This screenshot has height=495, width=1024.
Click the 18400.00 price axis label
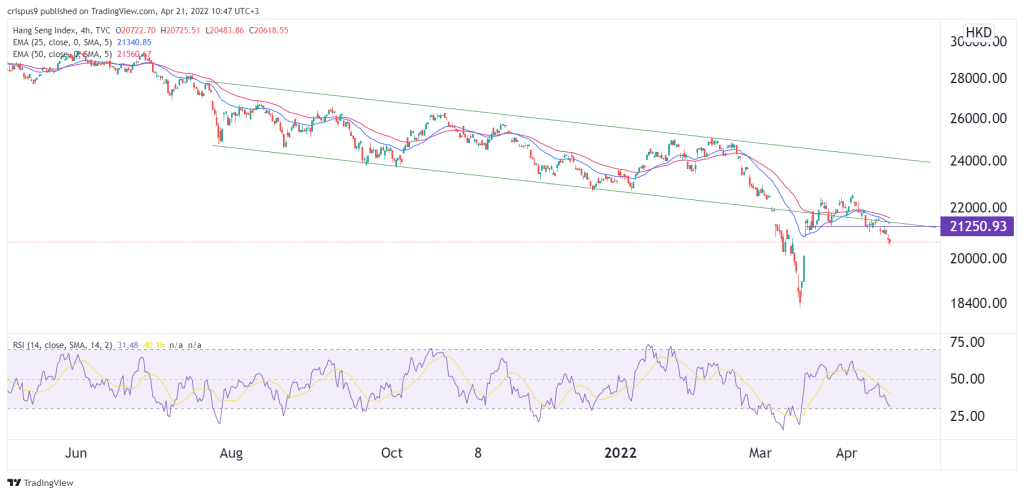pos(977,304)
